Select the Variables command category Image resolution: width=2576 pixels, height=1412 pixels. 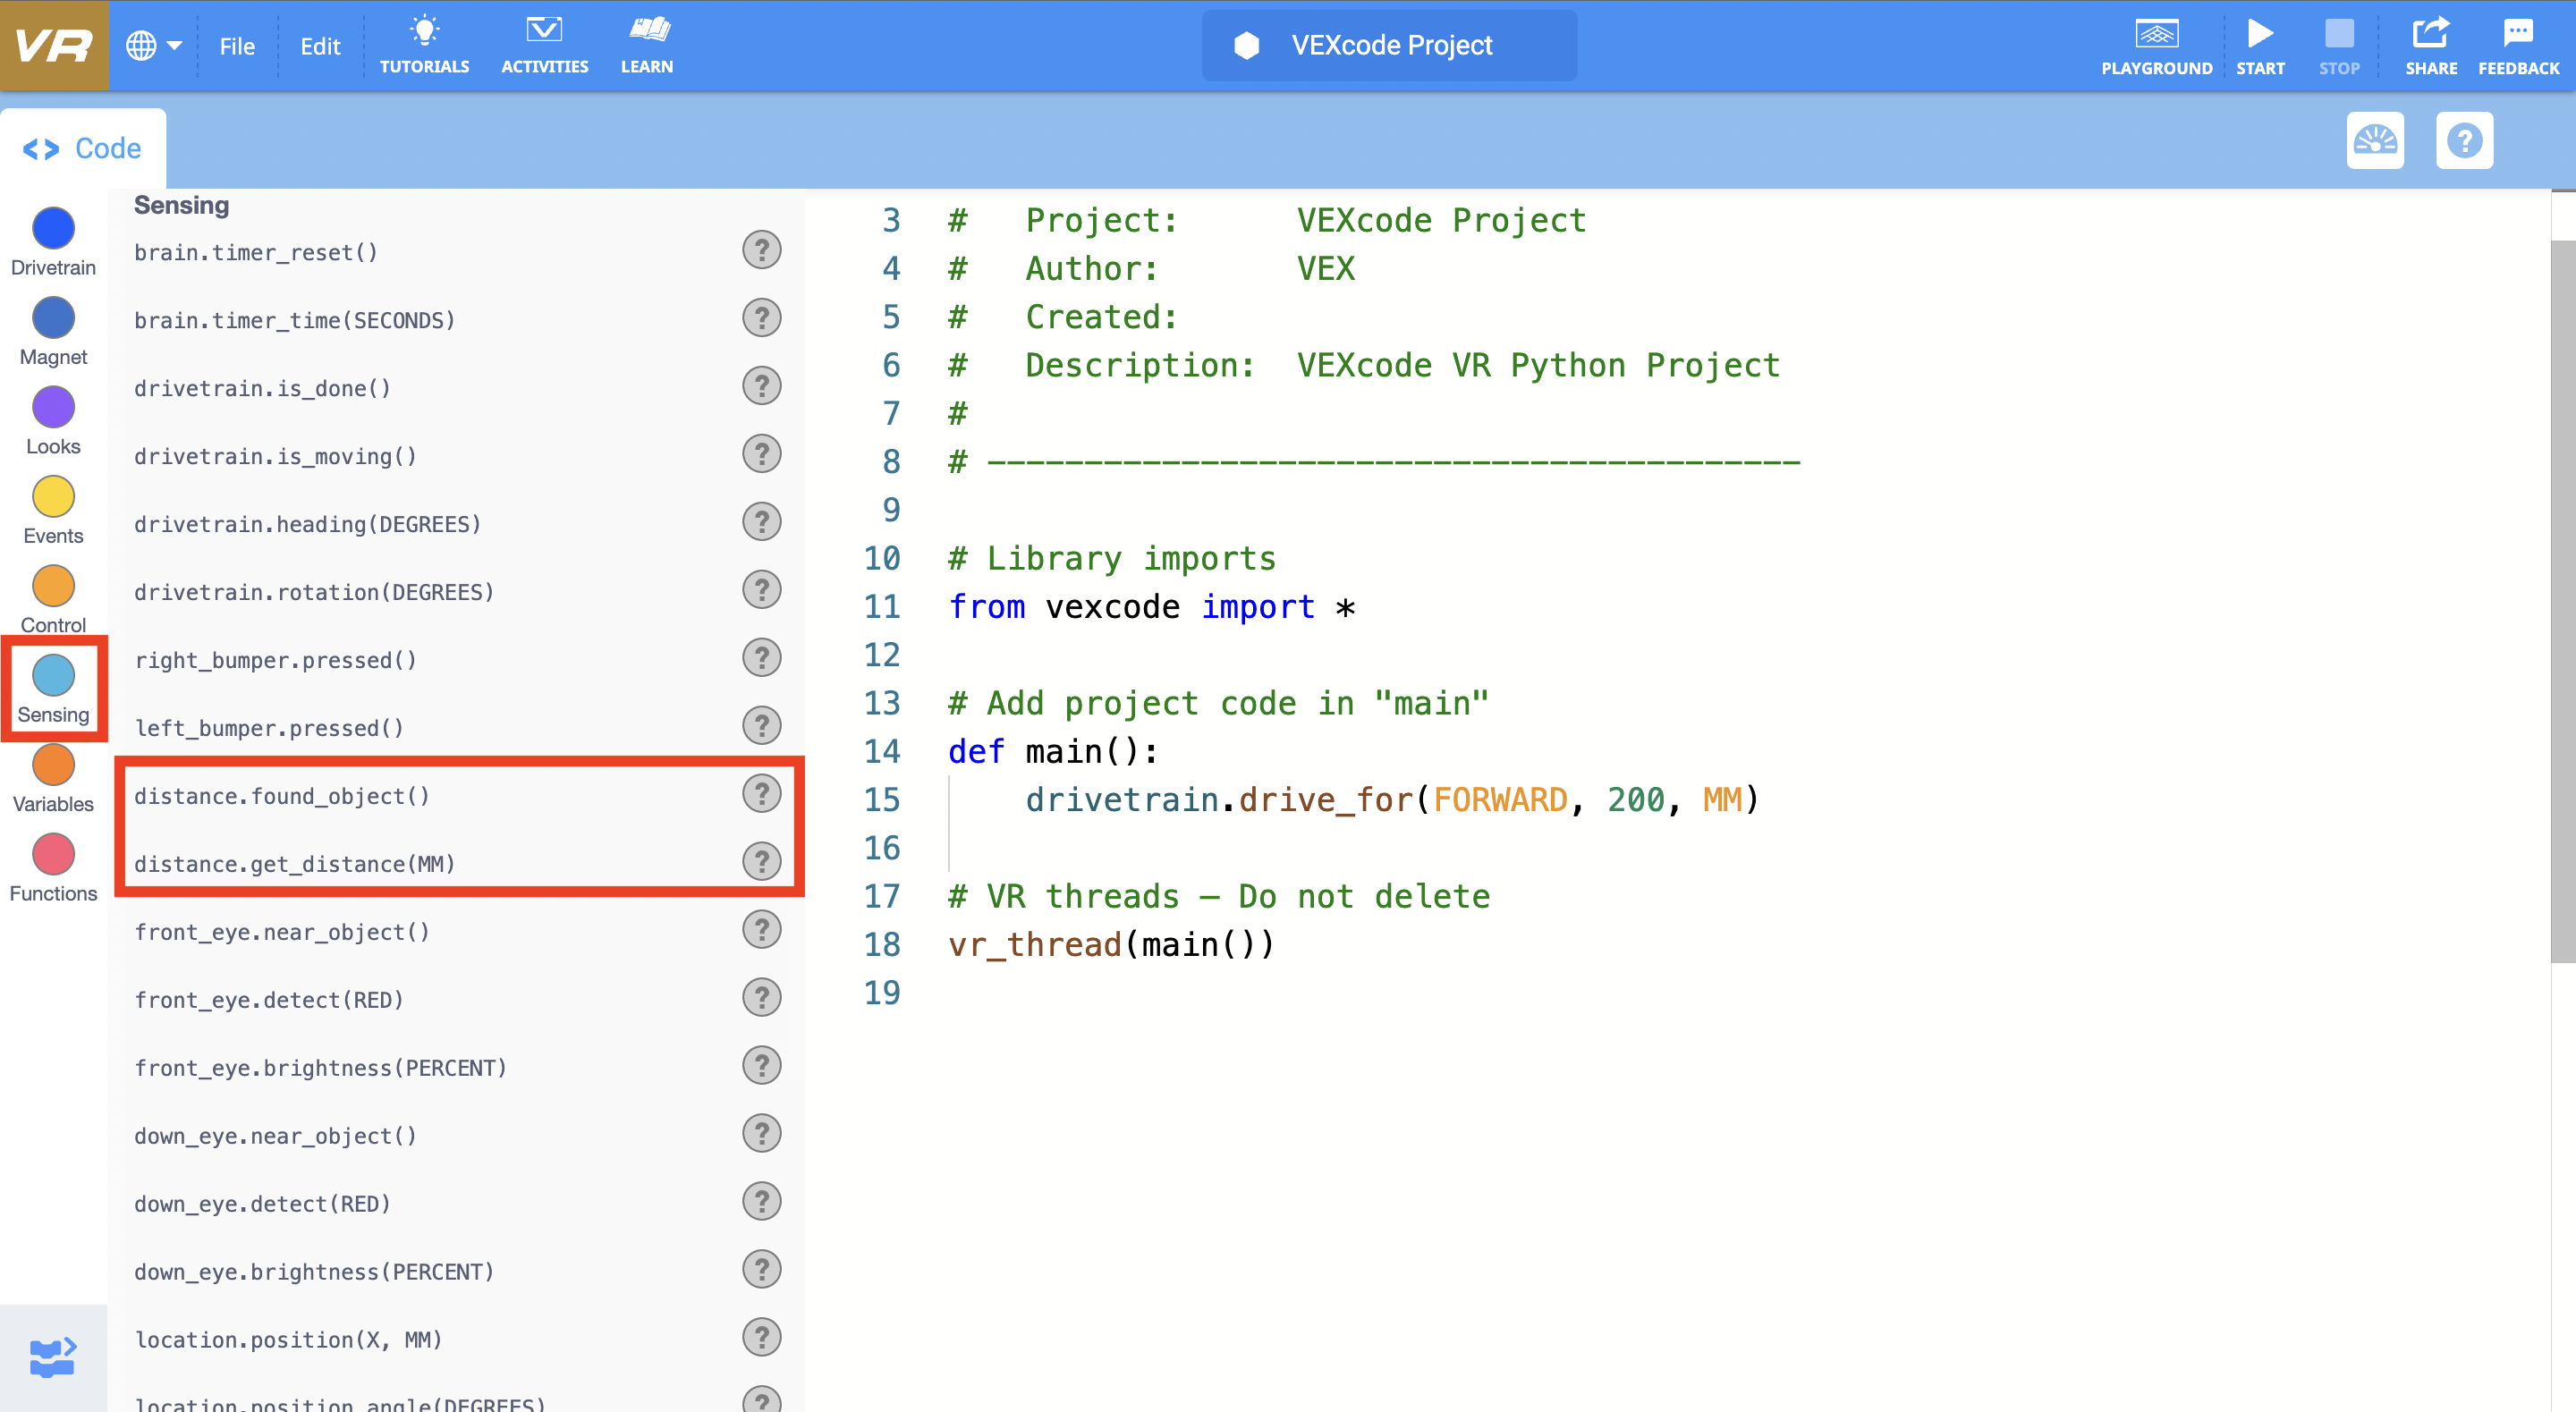53,766
